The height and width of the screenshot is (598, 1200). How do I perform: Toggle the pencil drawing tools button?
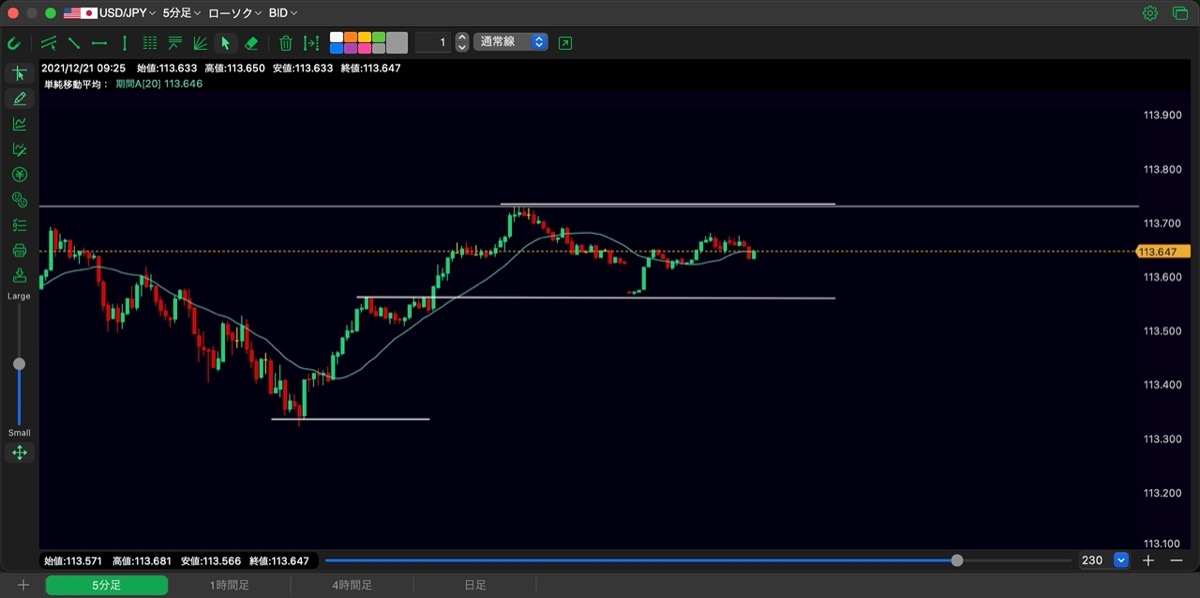(x=19, y=99)
